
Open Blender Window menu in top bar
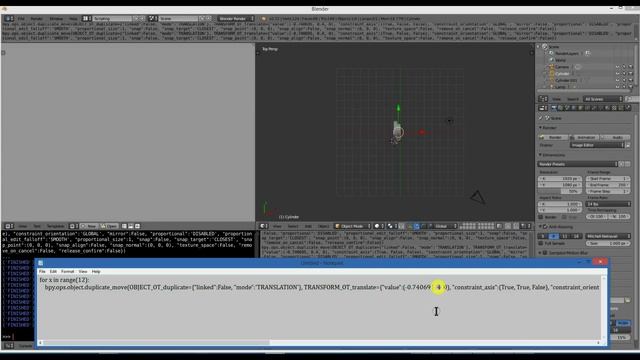[56, 19]
